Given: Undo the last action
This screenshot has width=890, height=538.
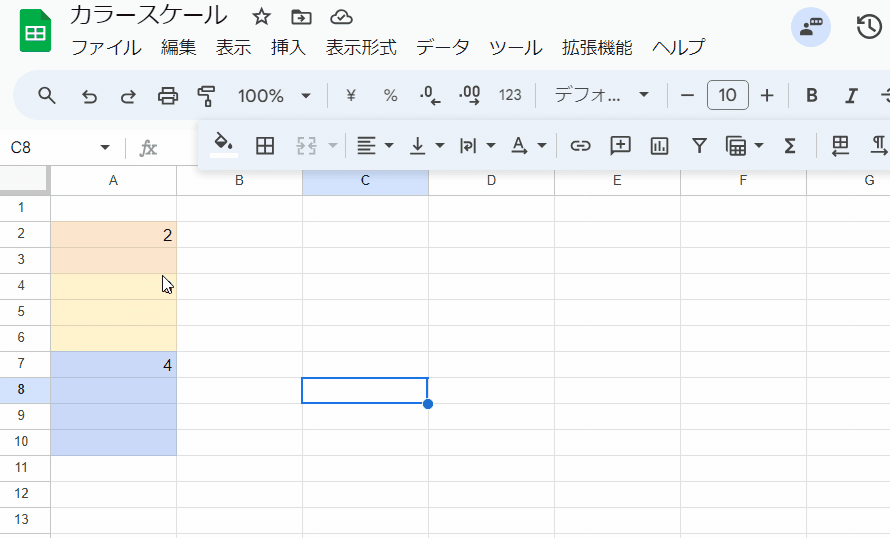Looking at the screenshot, I should (89, 96).
